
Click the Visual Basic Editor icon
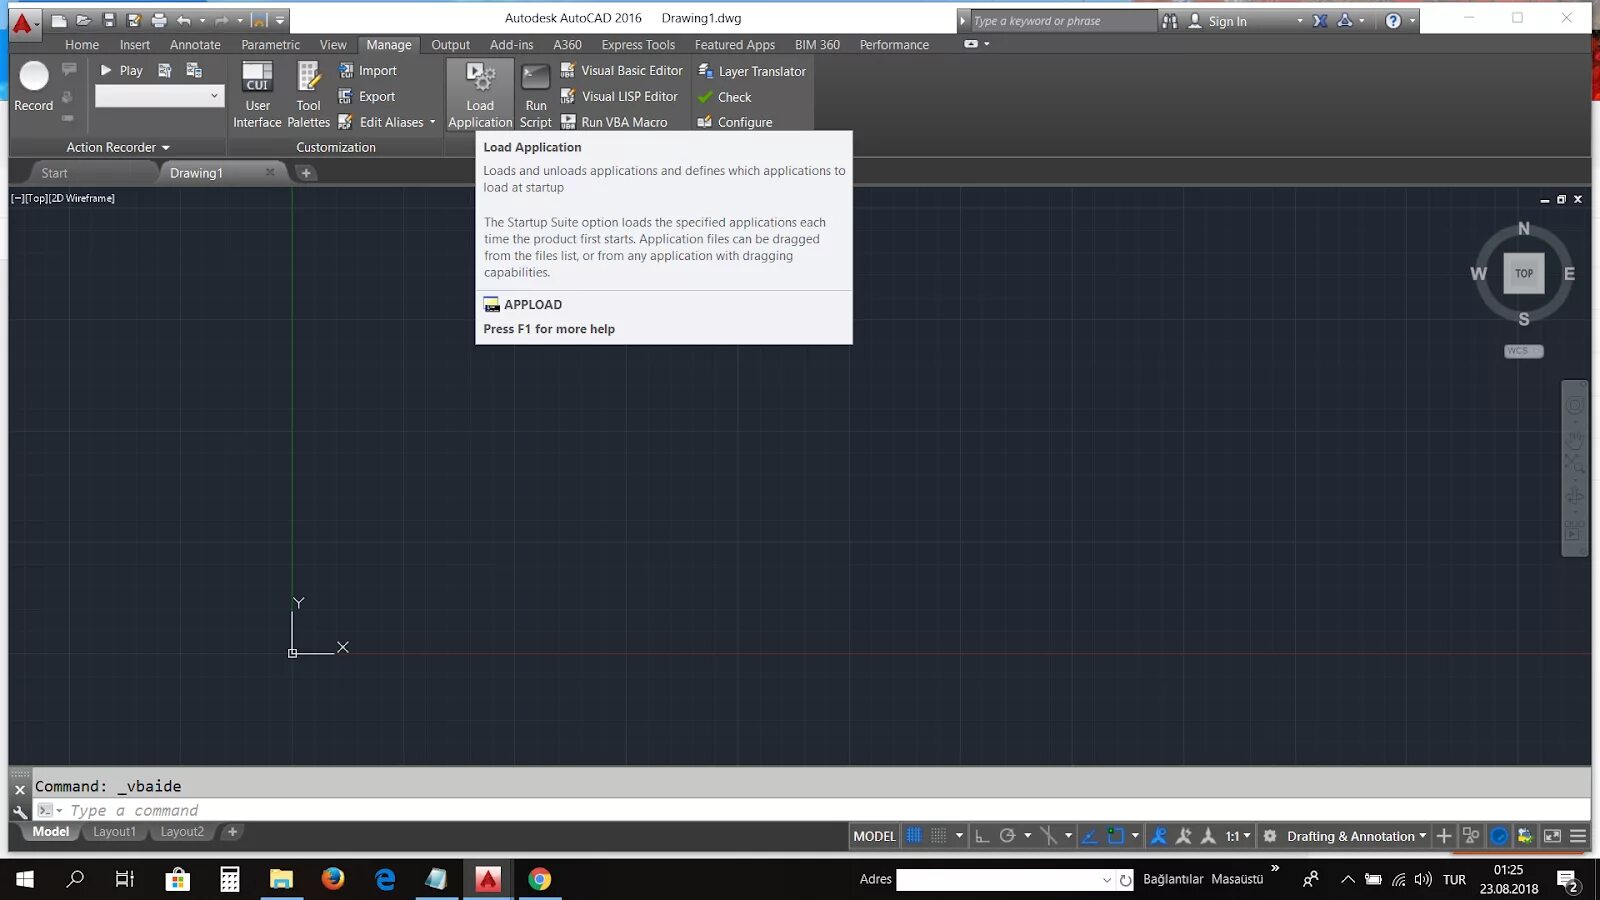pyautogui.click(x=568, y=70)
